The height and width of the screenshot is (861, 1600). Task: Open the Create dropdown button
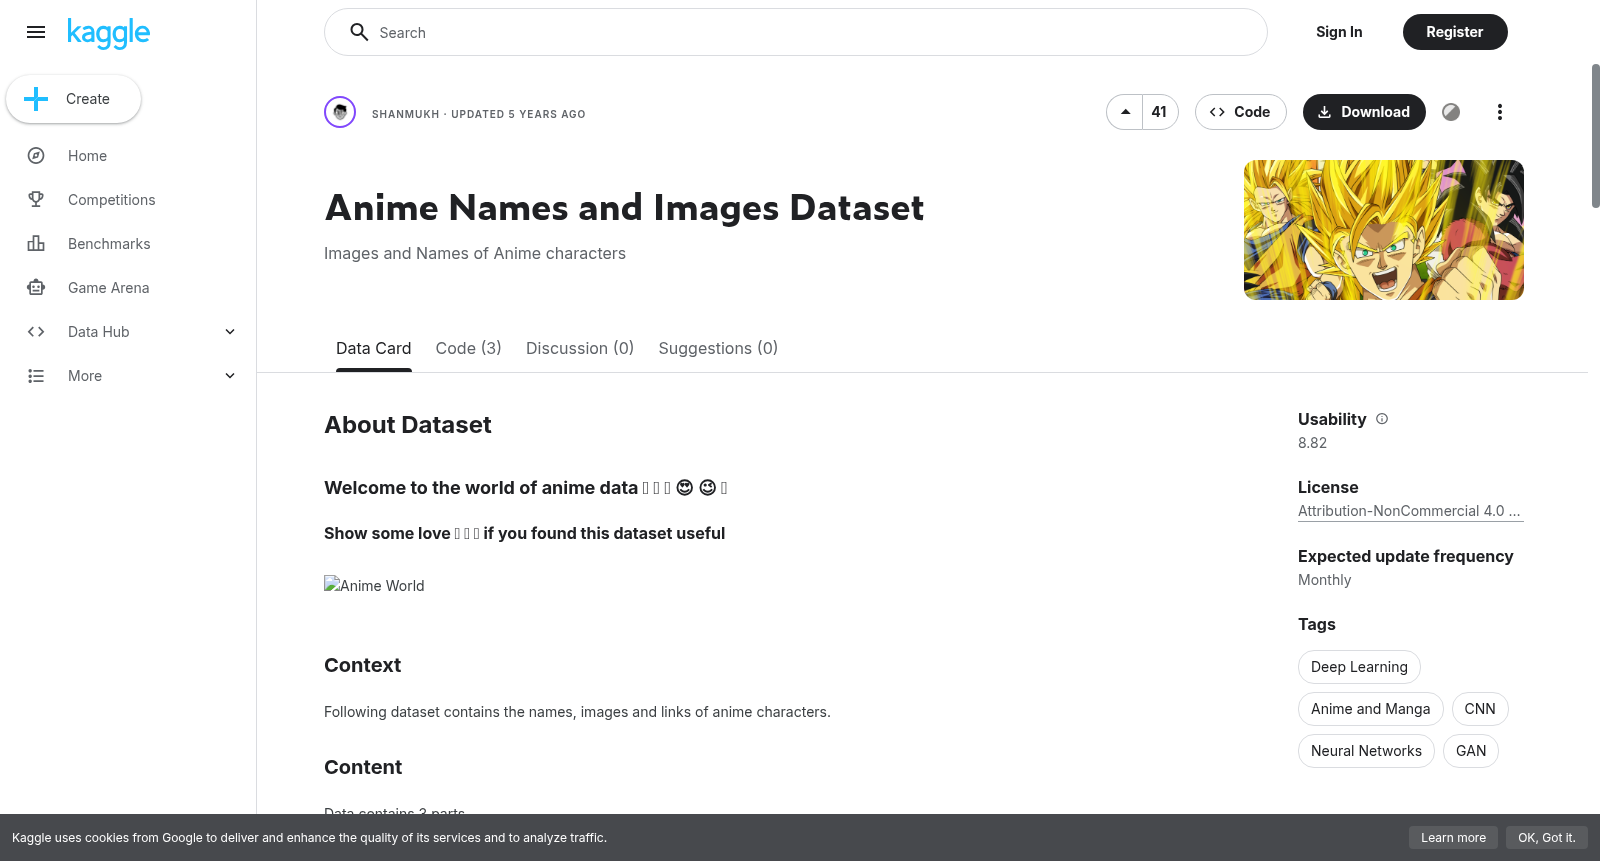pos(74,99)
